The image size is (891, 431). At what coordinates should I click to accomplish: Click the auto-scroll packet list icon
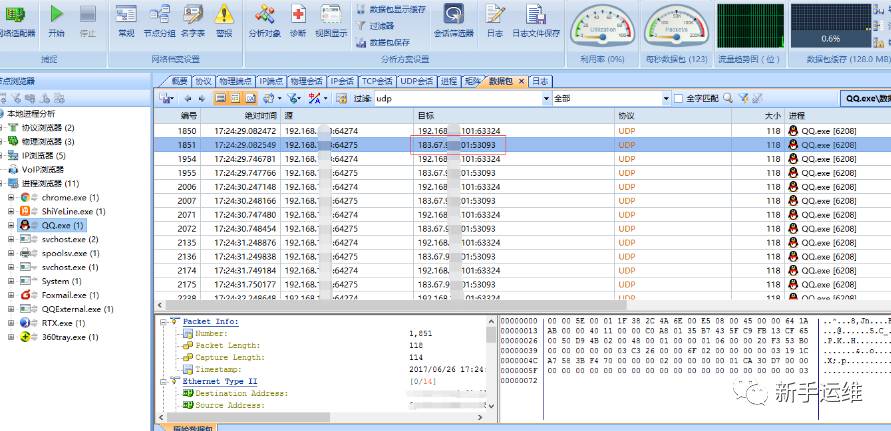tap(341, 99)
